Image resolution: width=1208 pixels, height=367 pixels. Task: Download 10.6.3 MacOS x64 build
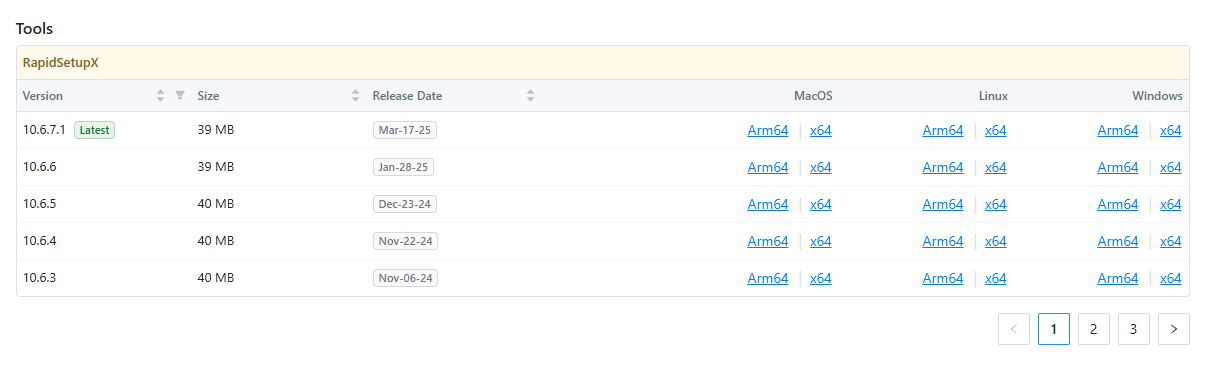point(821,278)
